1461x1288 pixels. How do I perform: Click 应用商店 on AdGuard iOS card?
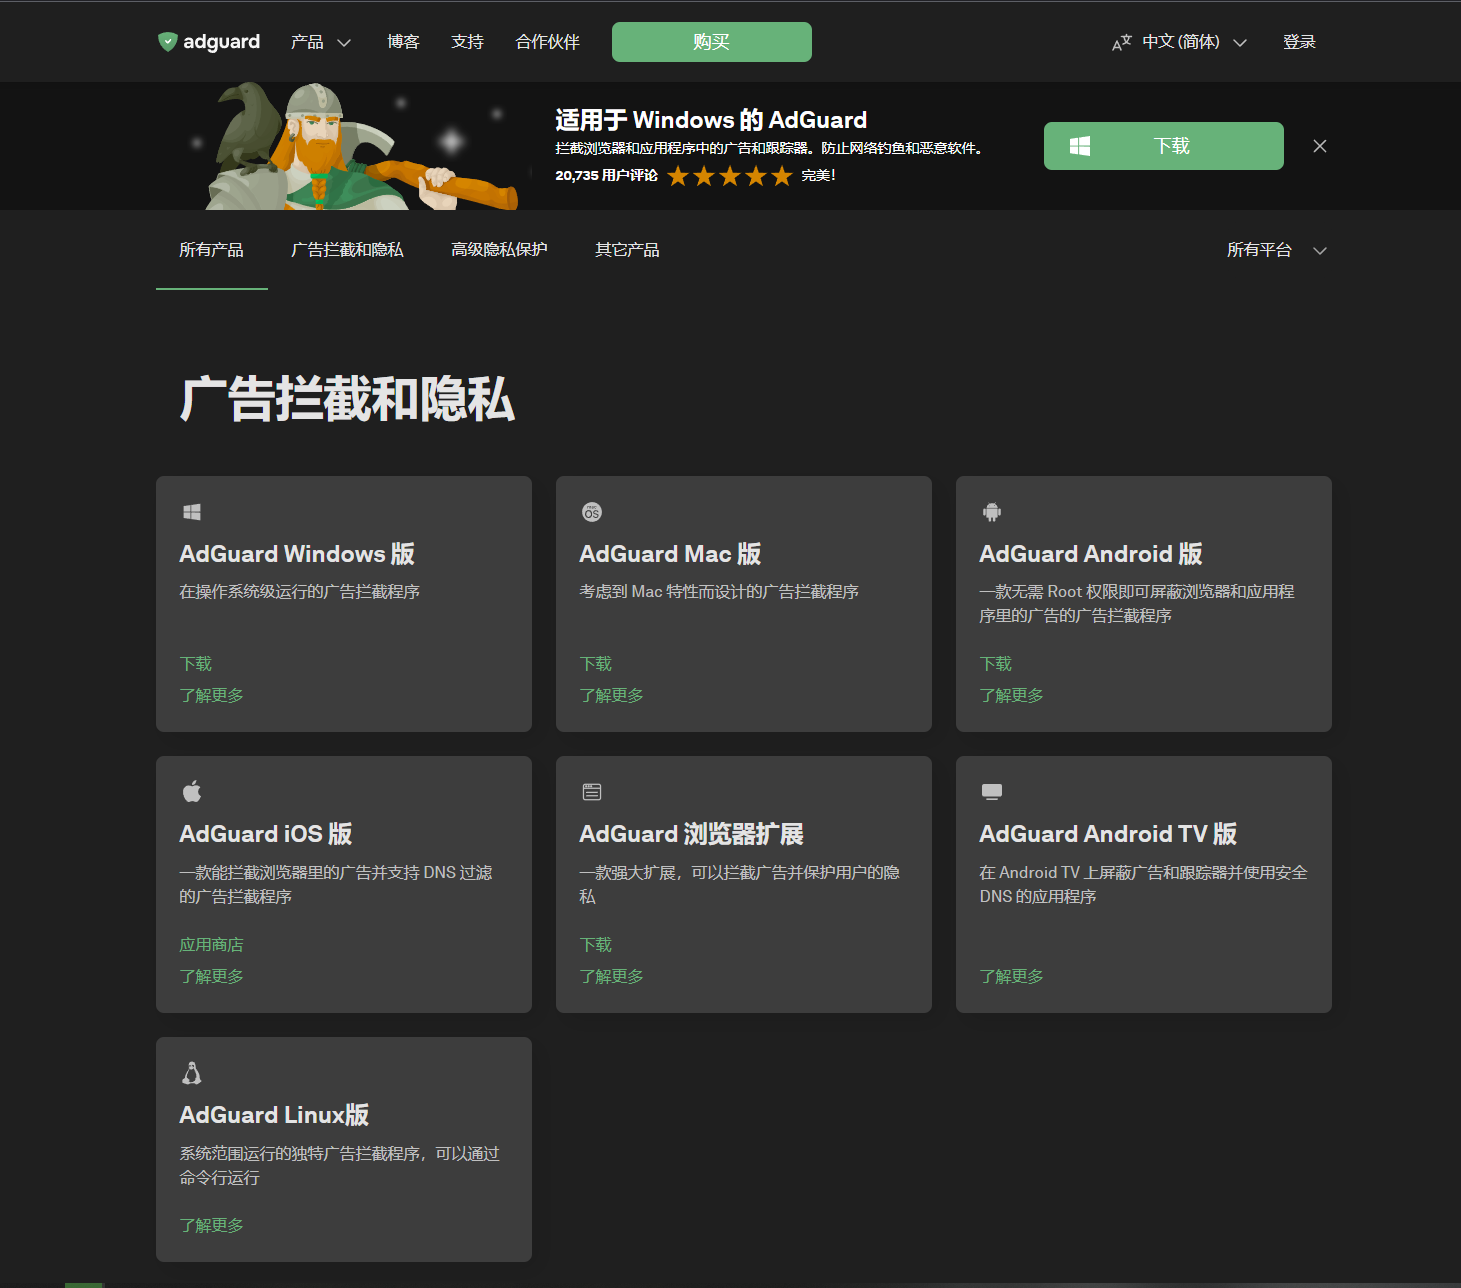click(211, 945)
